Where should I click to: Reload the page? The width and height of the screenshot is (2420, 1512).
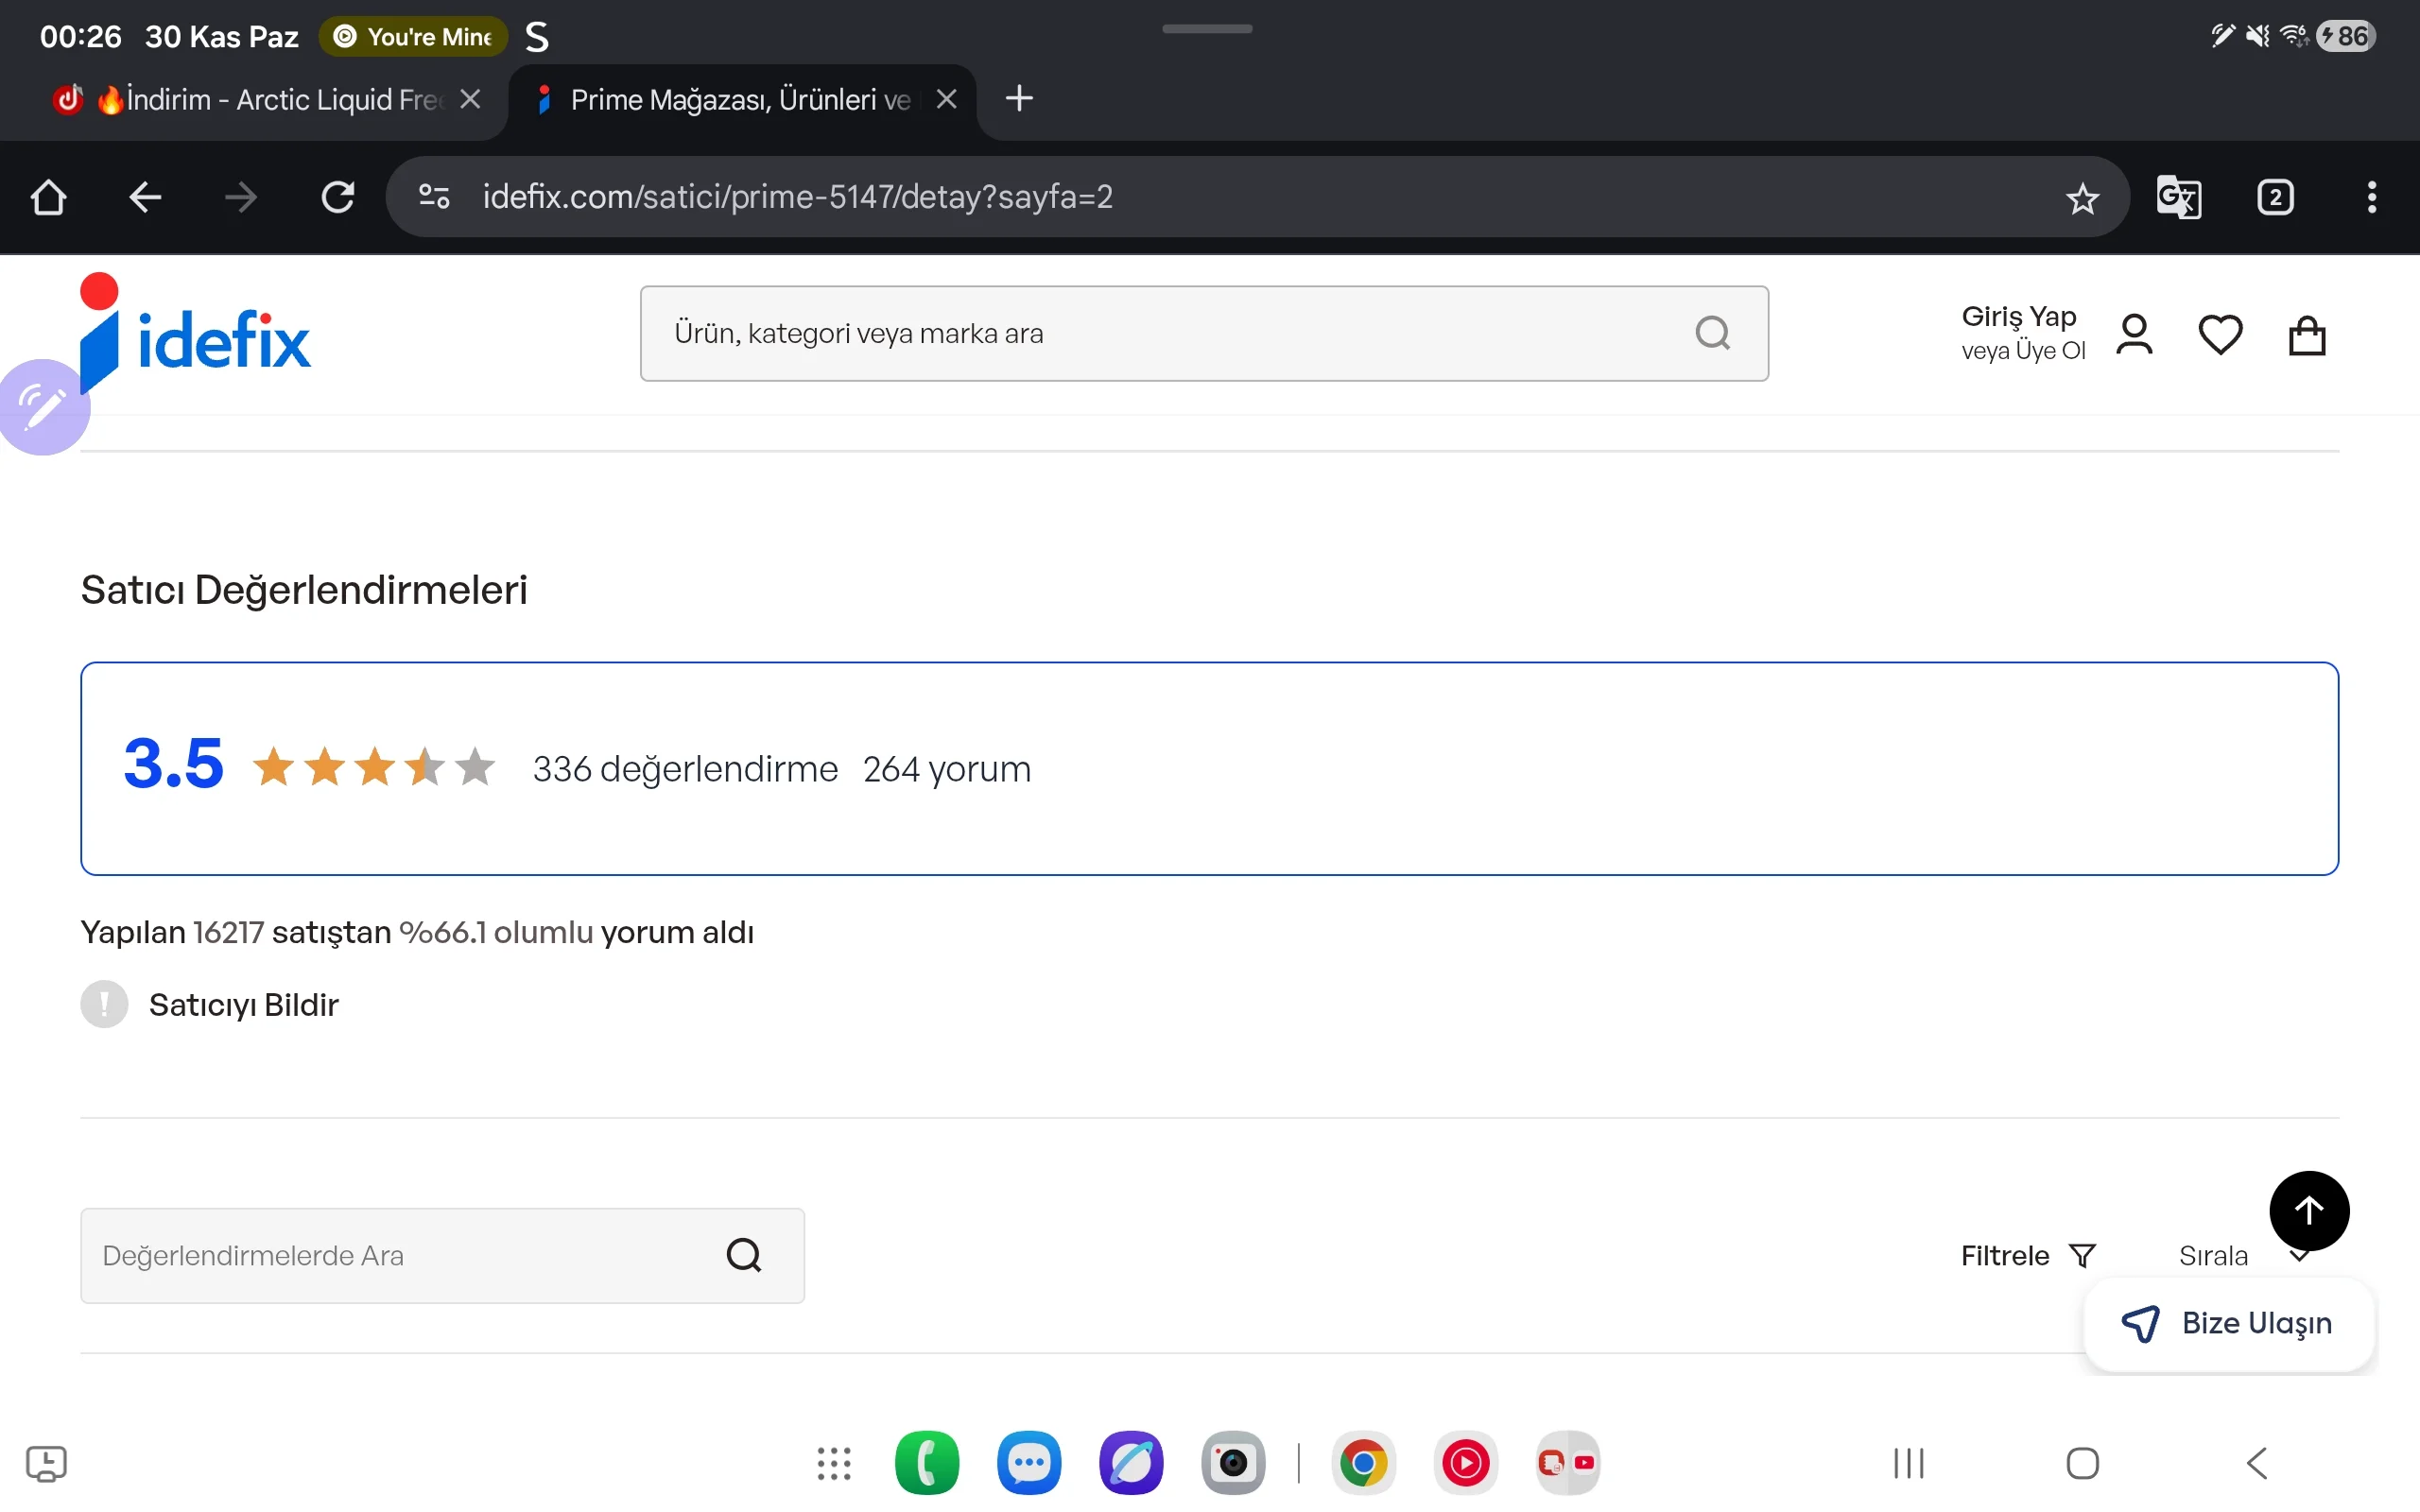point(337,197)
